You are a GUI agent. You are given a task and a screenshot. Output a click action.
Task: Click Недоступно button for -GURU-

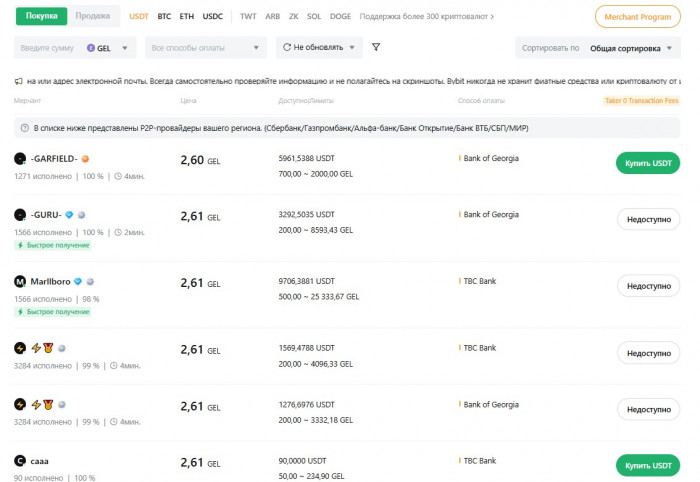(x=649, y=219)
